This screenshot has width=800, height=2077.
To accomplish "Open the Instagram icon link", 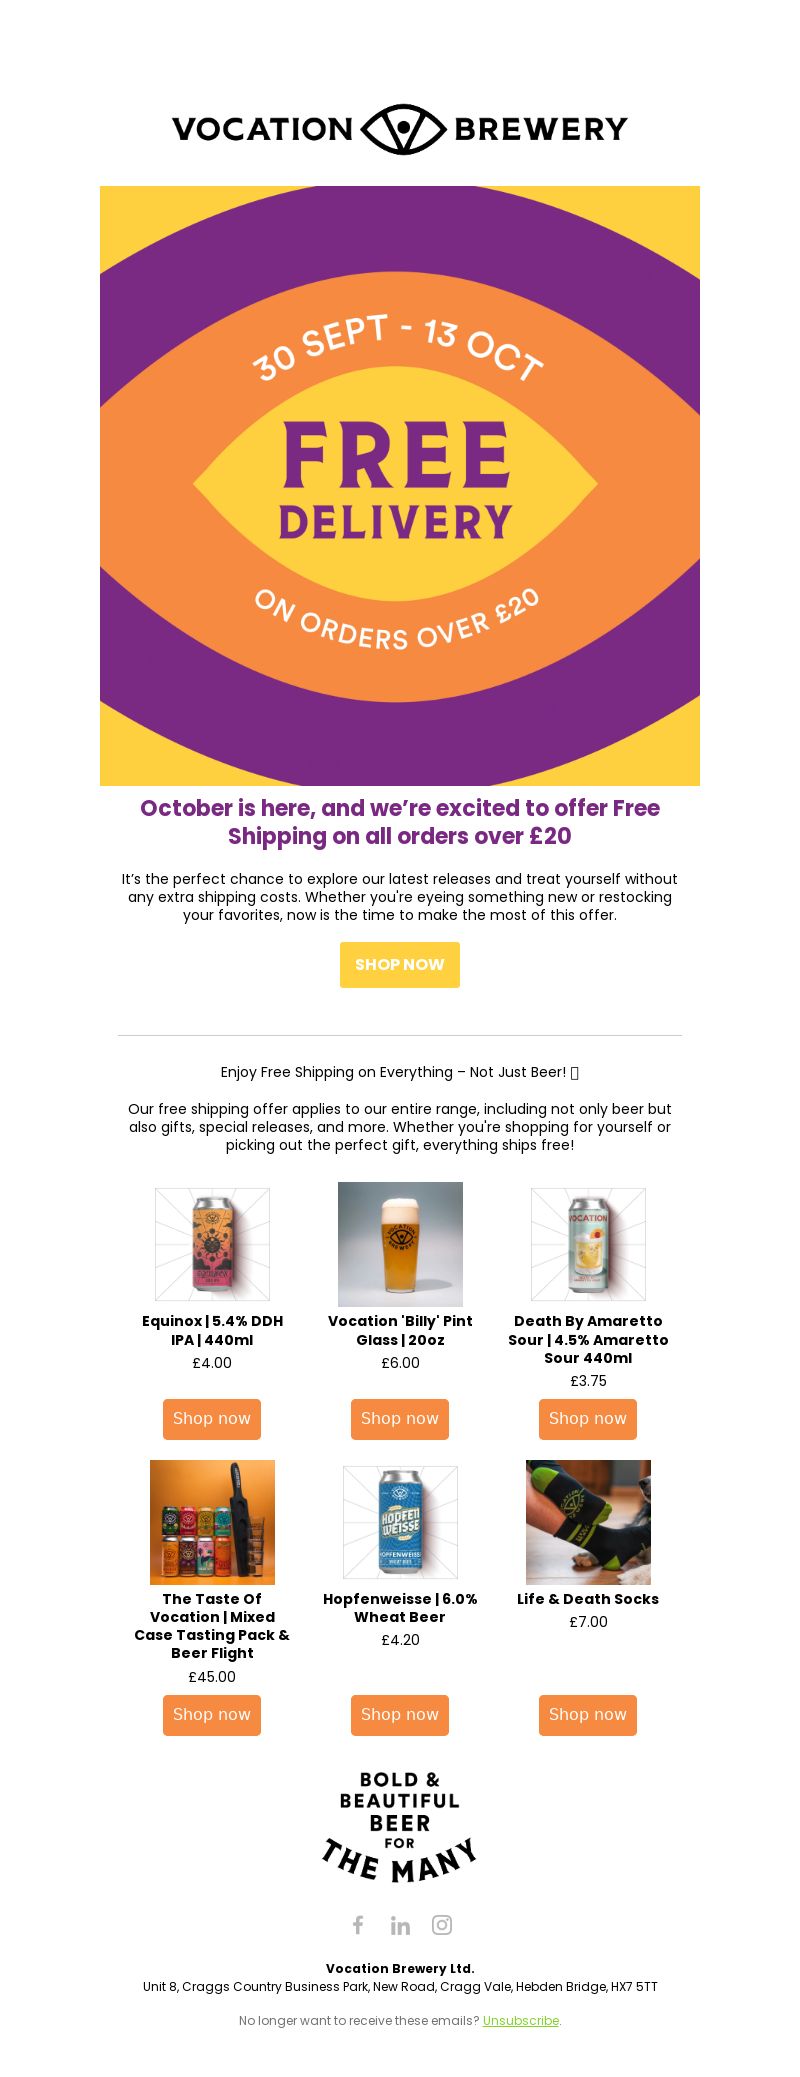I will pyautogui.click(x=442, y=1925).
